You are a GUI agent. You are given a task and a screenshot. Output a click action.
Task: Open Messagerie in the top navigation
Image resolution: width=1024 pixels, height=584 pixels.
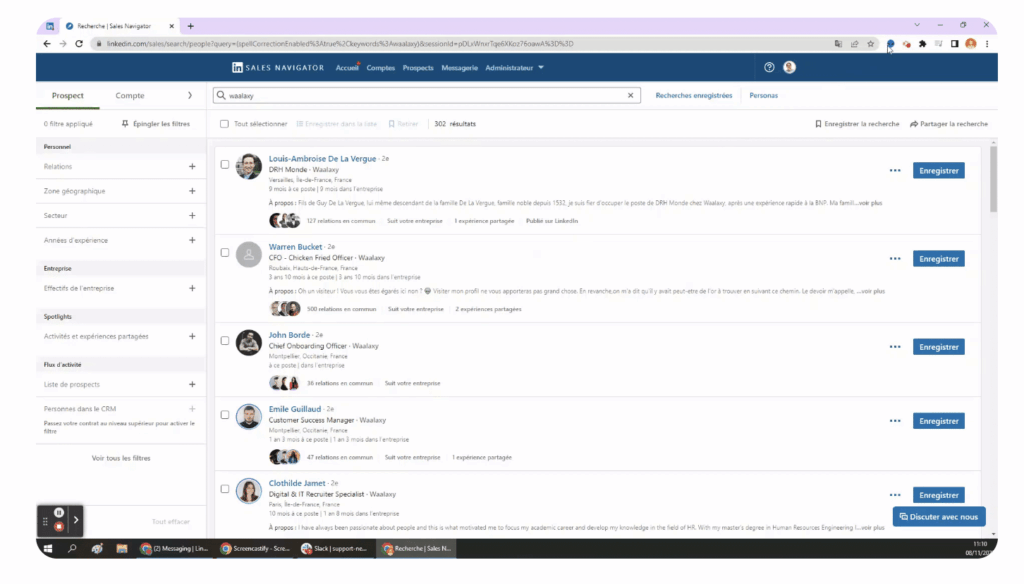point(459,68)
